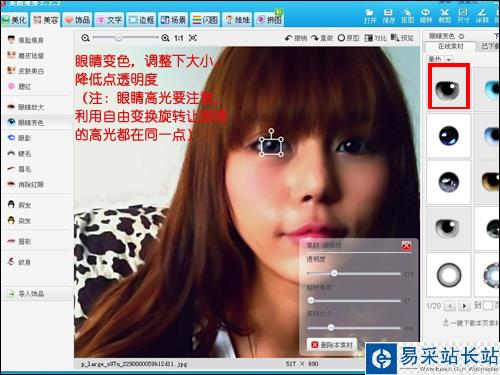
Task: Select the 在线素材 online materials tab
Action: pyautogui.click(x=450, y=46)
